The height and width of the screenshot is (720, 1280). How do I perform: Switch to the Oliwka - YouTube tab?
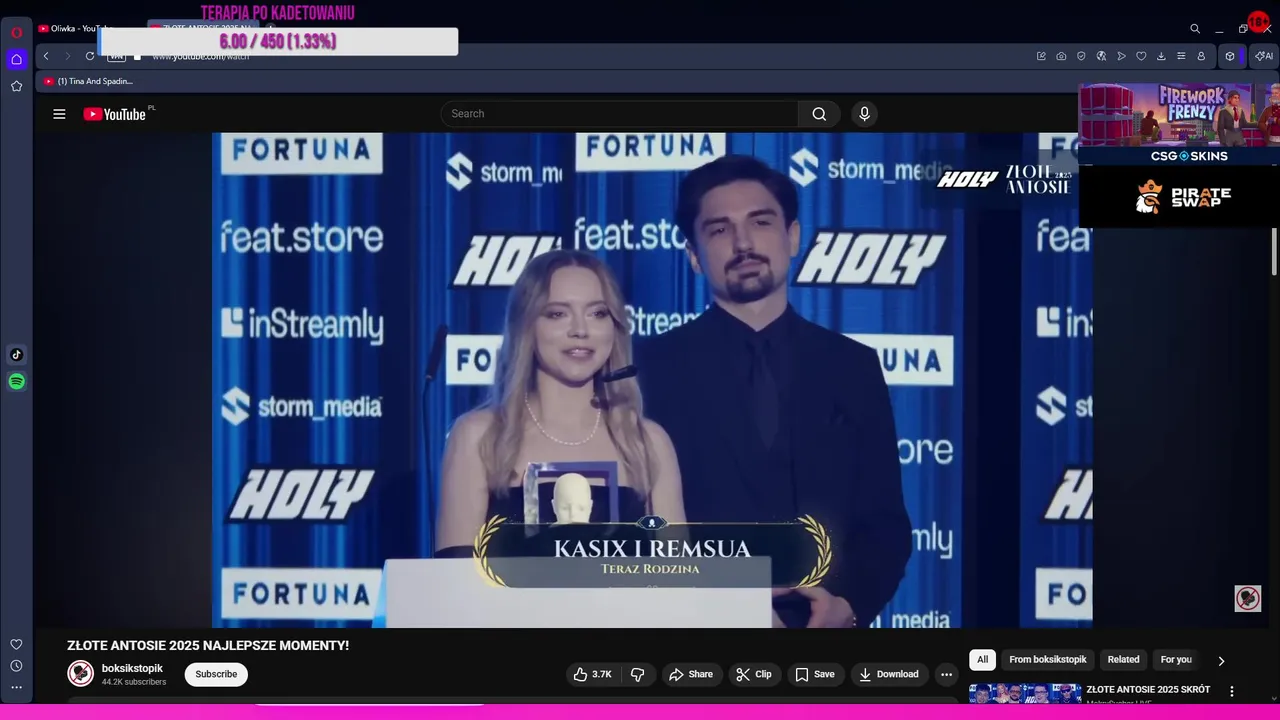point(80,29)
